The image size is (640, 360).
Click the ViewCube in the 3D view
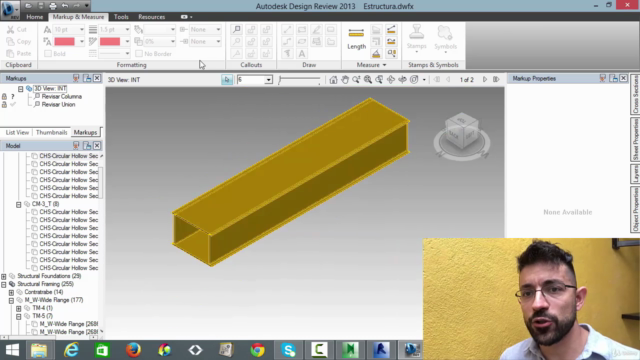[x=462, y=131]
